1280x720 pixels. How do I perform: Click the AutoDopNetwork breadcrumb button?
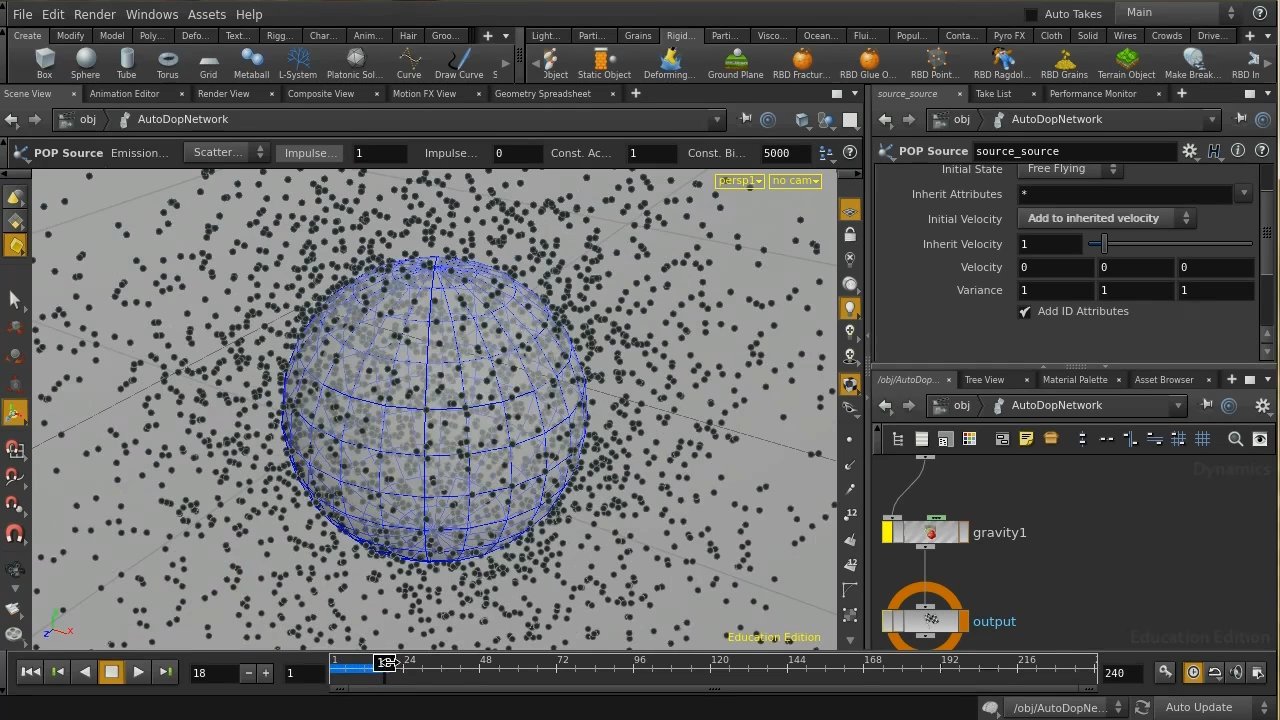182,119
